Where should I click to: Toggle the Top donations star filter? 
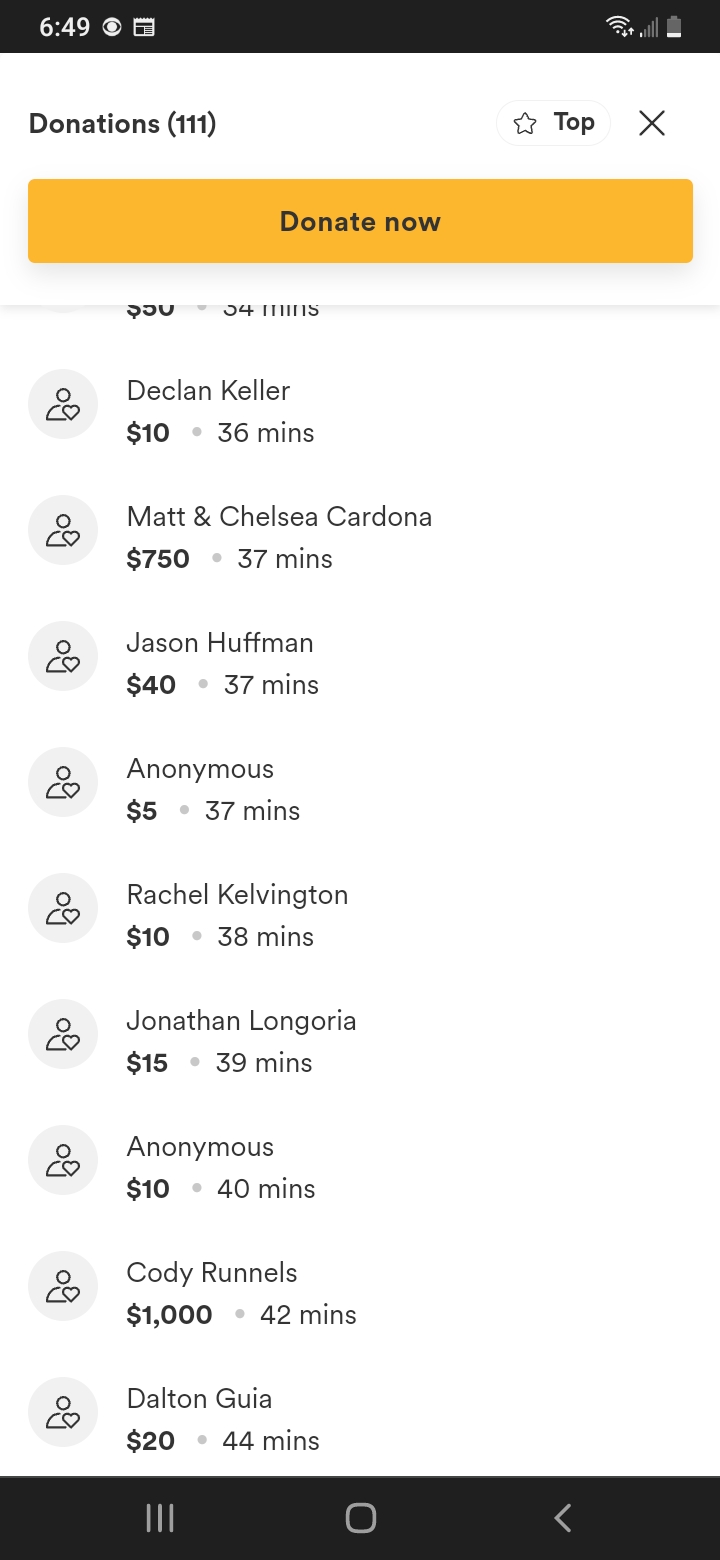[x=553, y=123]
